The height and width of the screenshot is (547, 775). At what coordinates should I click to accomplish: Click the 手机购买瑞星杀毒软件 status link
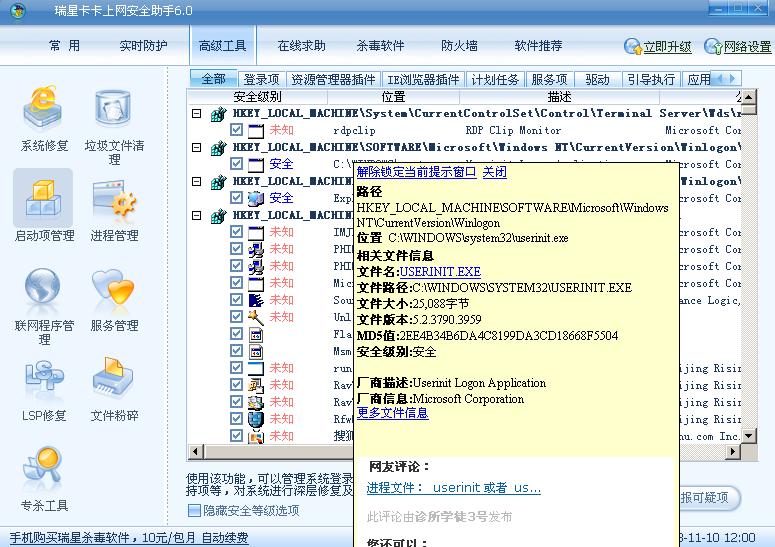(129, 538)
